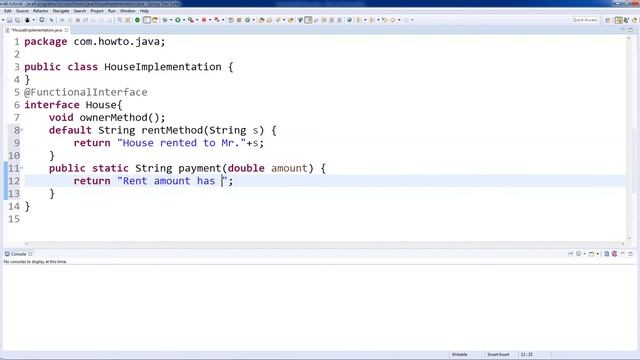Click the Pin Console icon
The height and width of the screenshot is (360, 640).
point(570,254)
